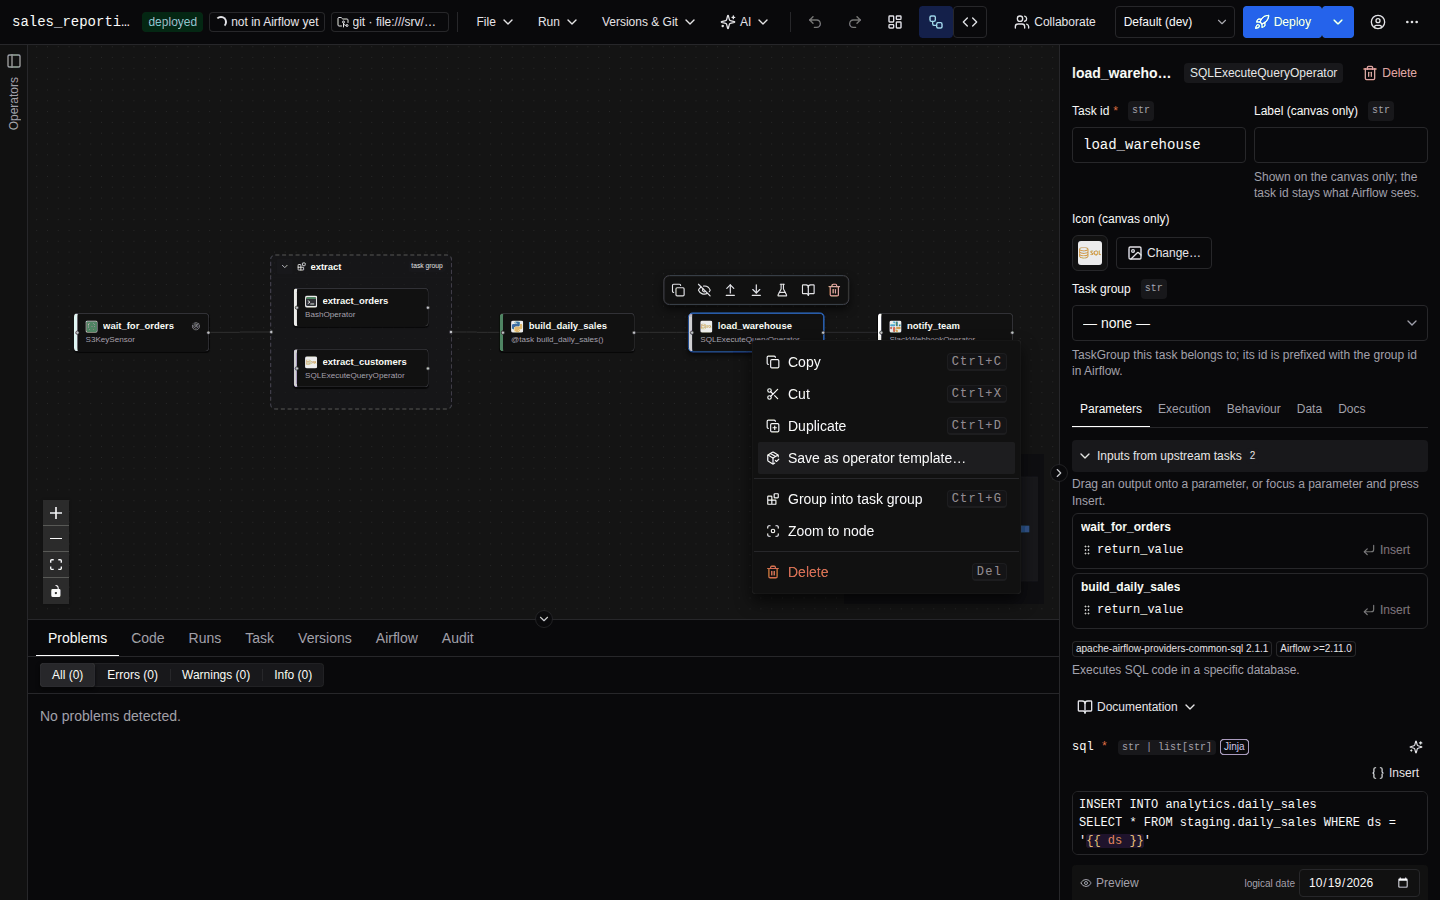Undo the last action
1440x900 pixels.
pyautogui.click(x=815, y=22)
